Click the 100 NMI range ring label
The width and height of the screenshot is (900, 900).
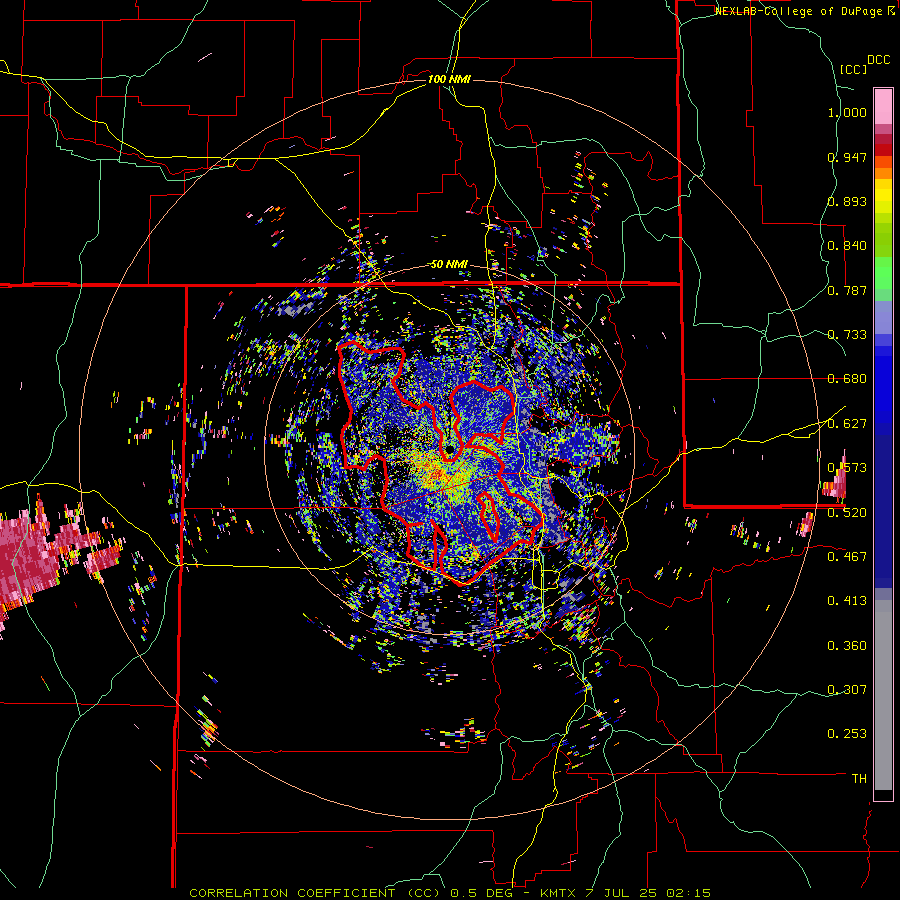pos(449,79)
